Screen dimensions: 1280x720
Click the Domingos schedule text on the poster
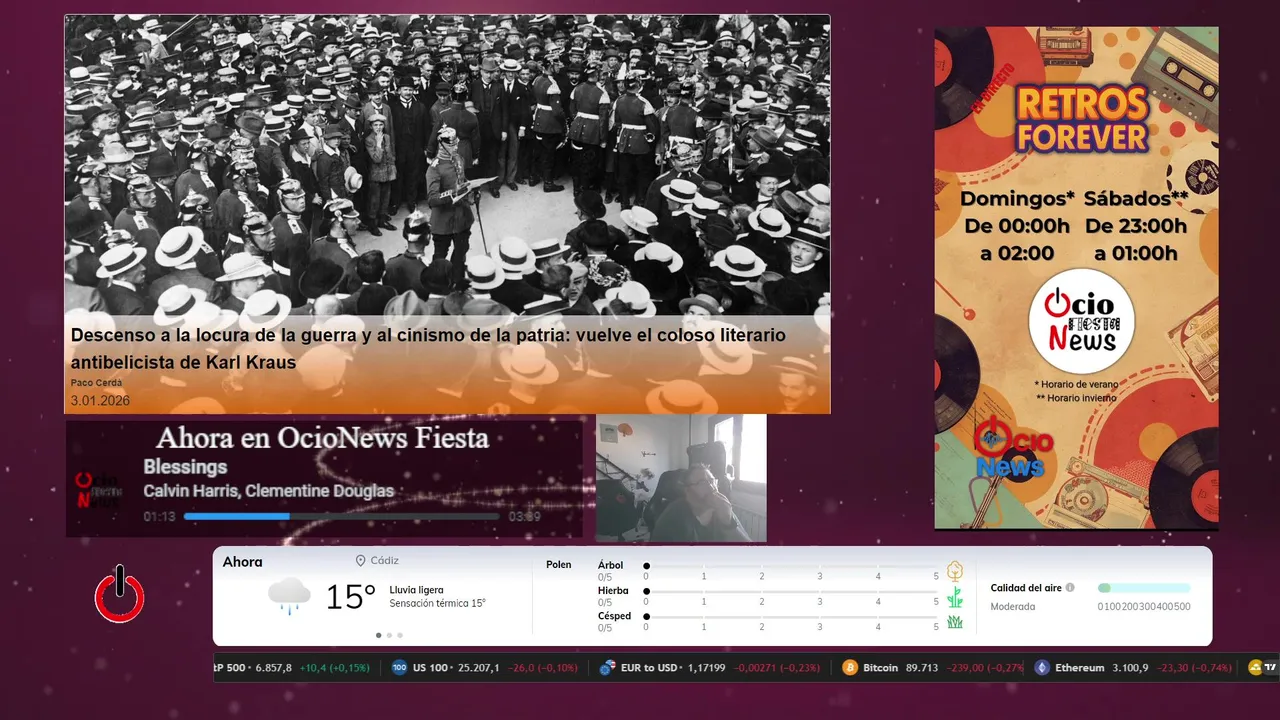click(1017, 226)
